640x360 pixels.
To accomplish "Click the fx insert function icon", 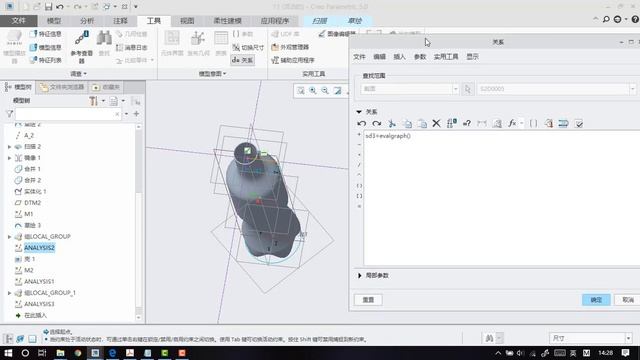I will tap(512, 123).
